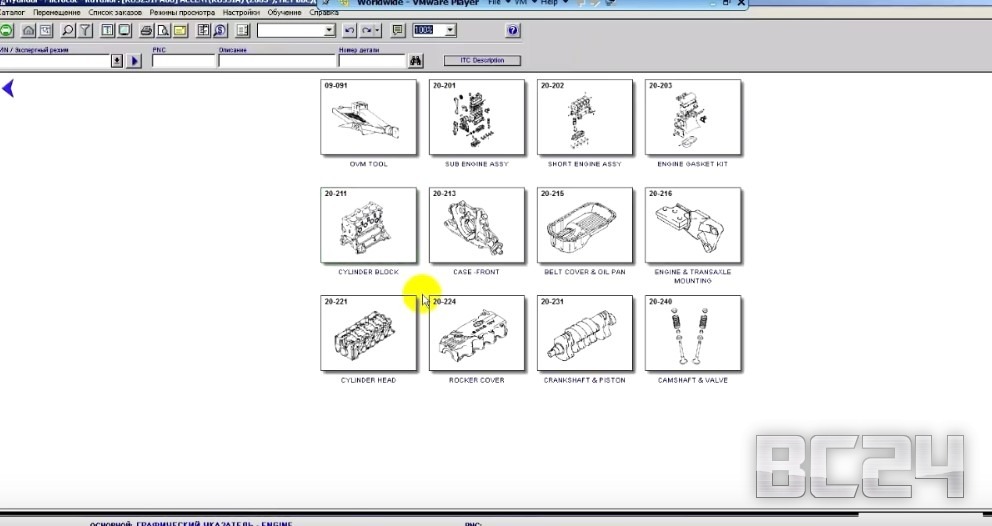992x526 pixels.
Task: Click the undo arrow icon
Action: point(350,31)
